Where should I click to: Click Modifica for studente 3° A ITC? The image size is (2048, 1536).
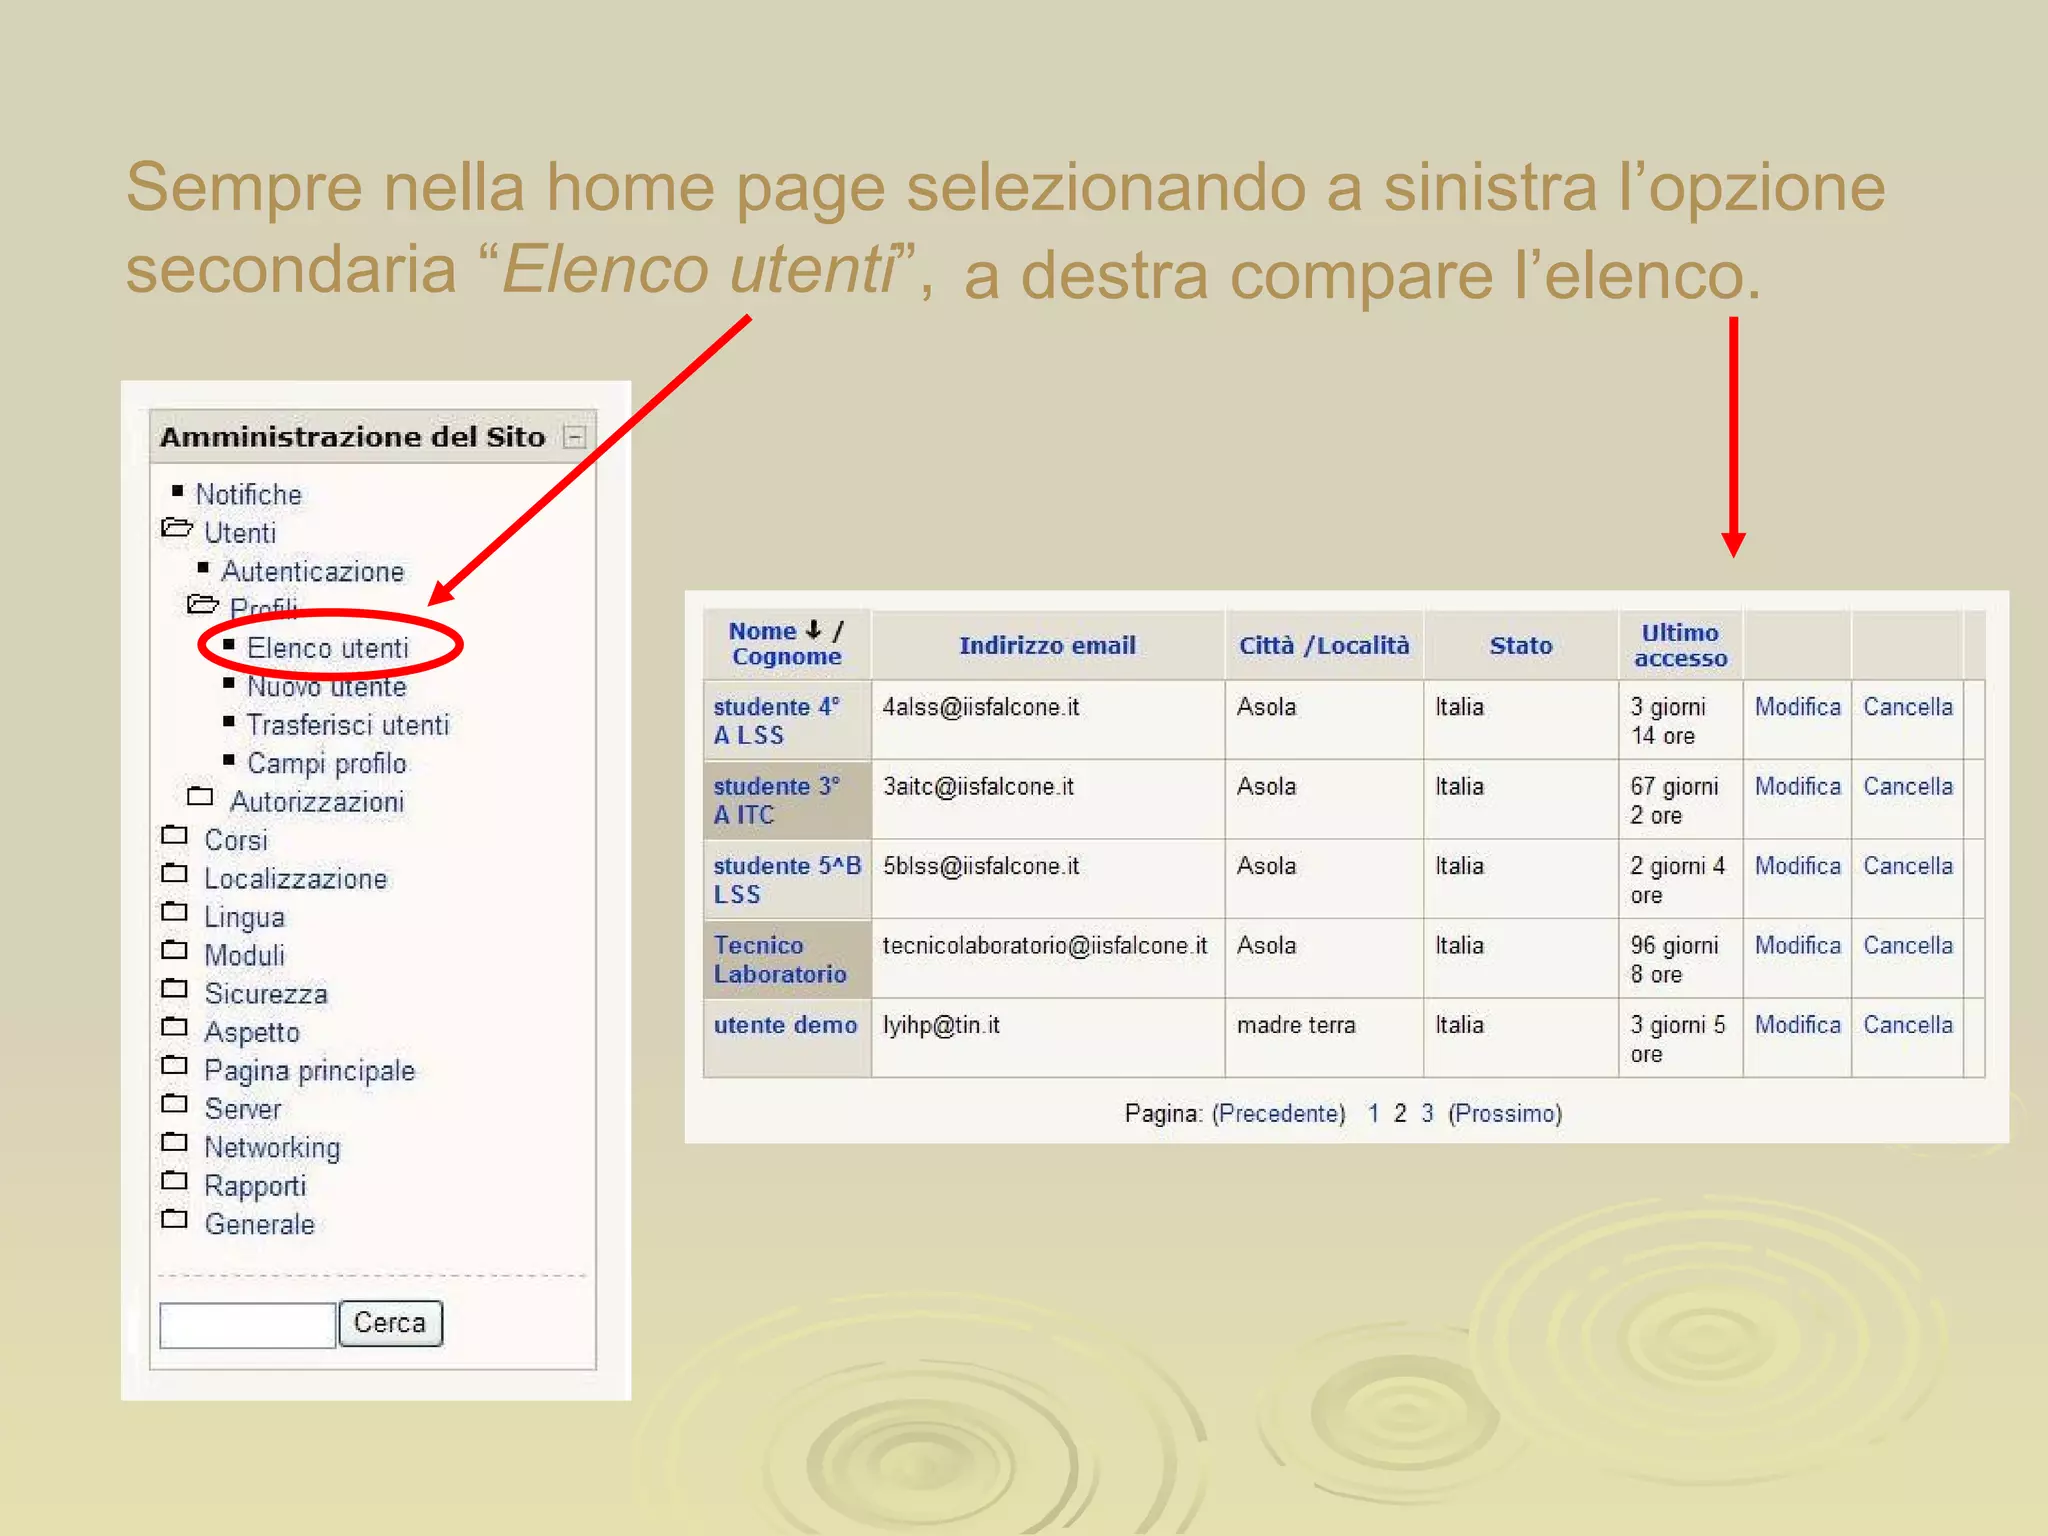coord(1797,787)
